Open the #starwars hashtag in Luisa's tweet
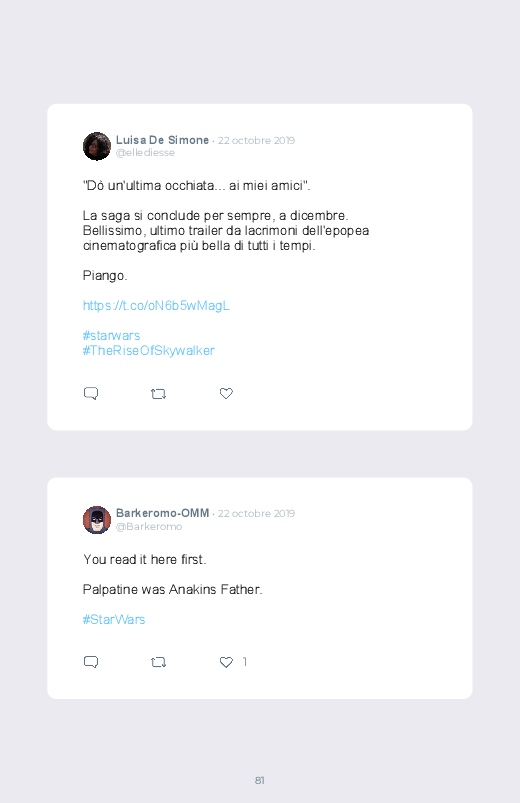 (111, 335)
